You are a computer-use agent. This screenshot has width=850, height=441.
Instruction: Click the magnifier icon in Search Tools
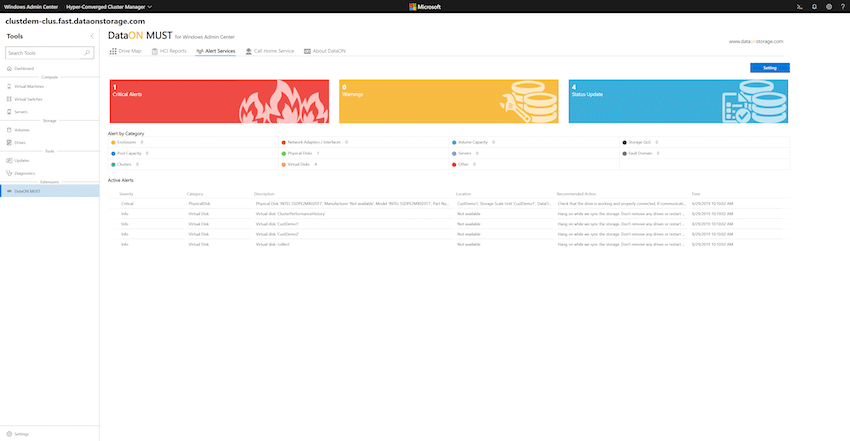(87, 53)
